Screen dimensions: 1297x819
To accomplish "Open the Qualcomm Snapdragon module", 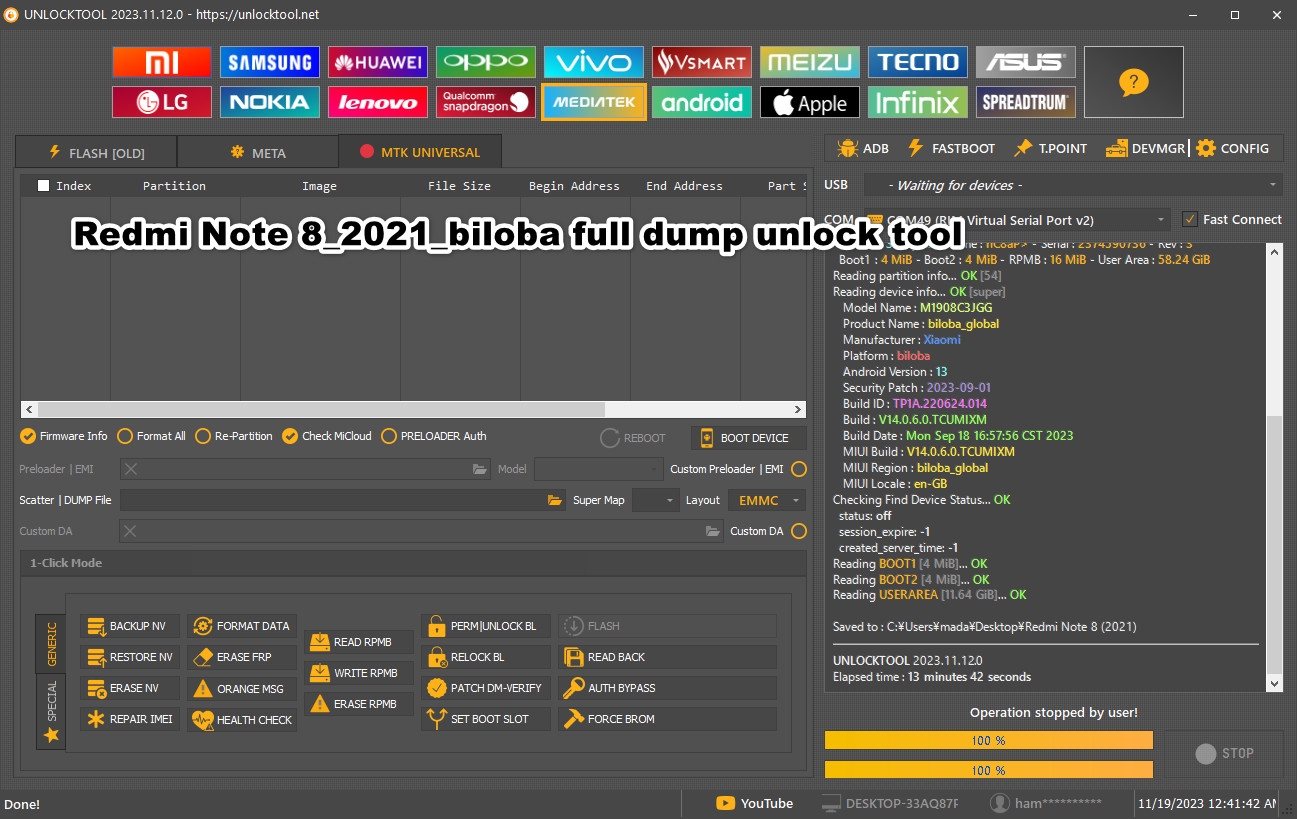I will (x=486, y=102).
